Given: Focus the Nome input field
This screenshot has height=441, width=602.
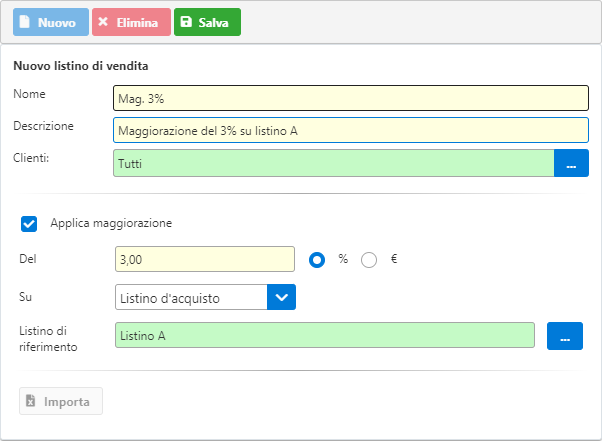Looking at the screenshot, I should [x=351, y=98].
